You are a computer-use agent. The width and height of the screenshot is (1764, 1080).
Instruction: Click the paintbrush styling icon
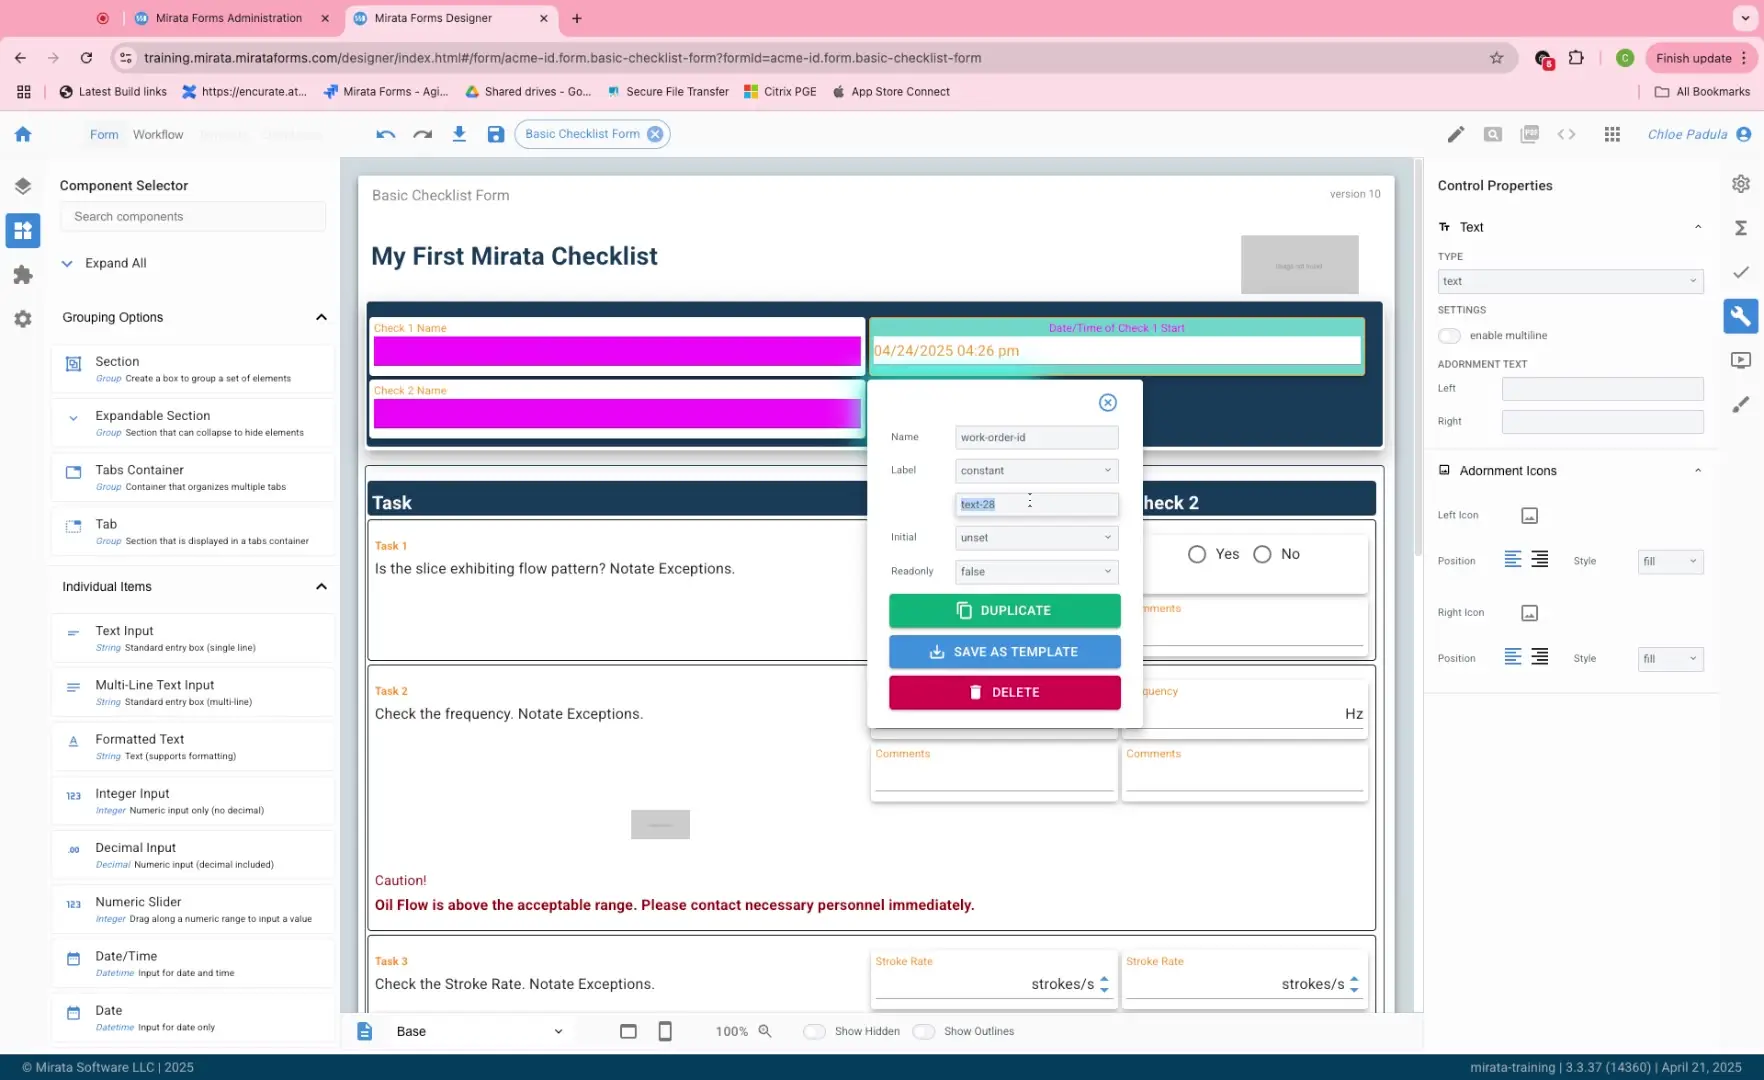tap(1740, 404)
